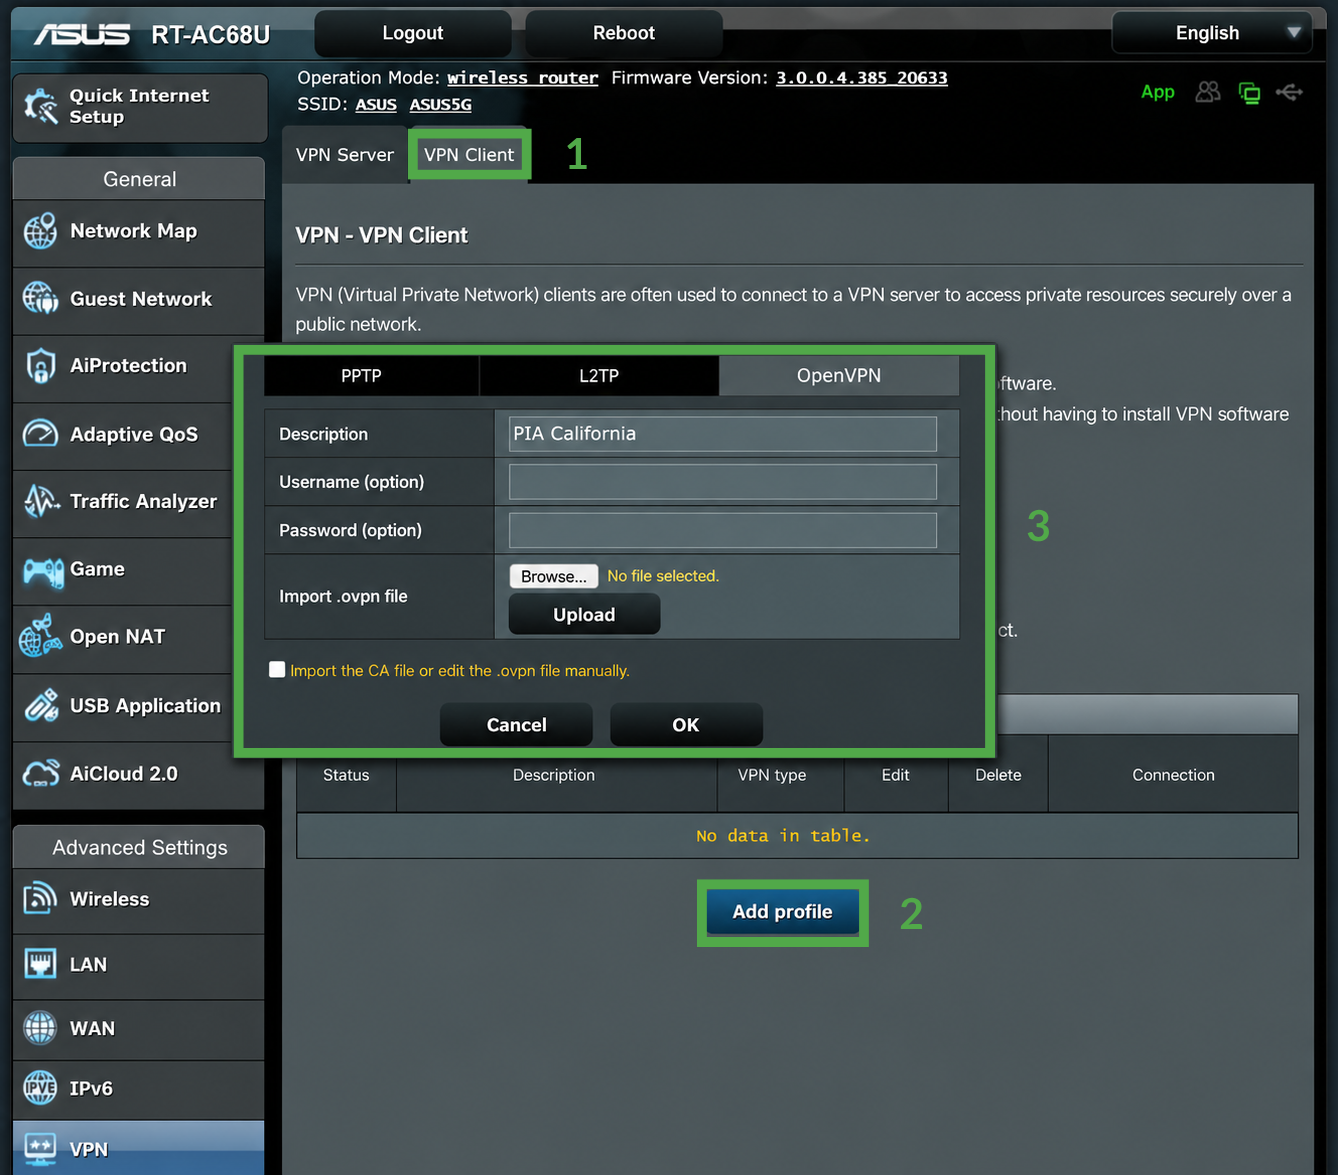Click the ASUS SSID link
This screenshot has width=1338, height=1175.
point(376,104)
